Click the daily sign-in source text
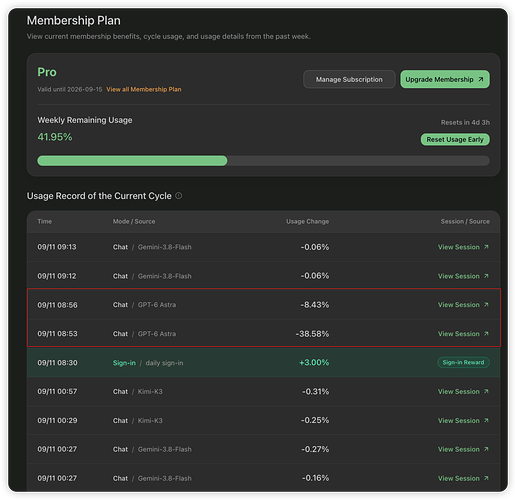The height and width of the screenshot is (500, 515). pos(164,363)
